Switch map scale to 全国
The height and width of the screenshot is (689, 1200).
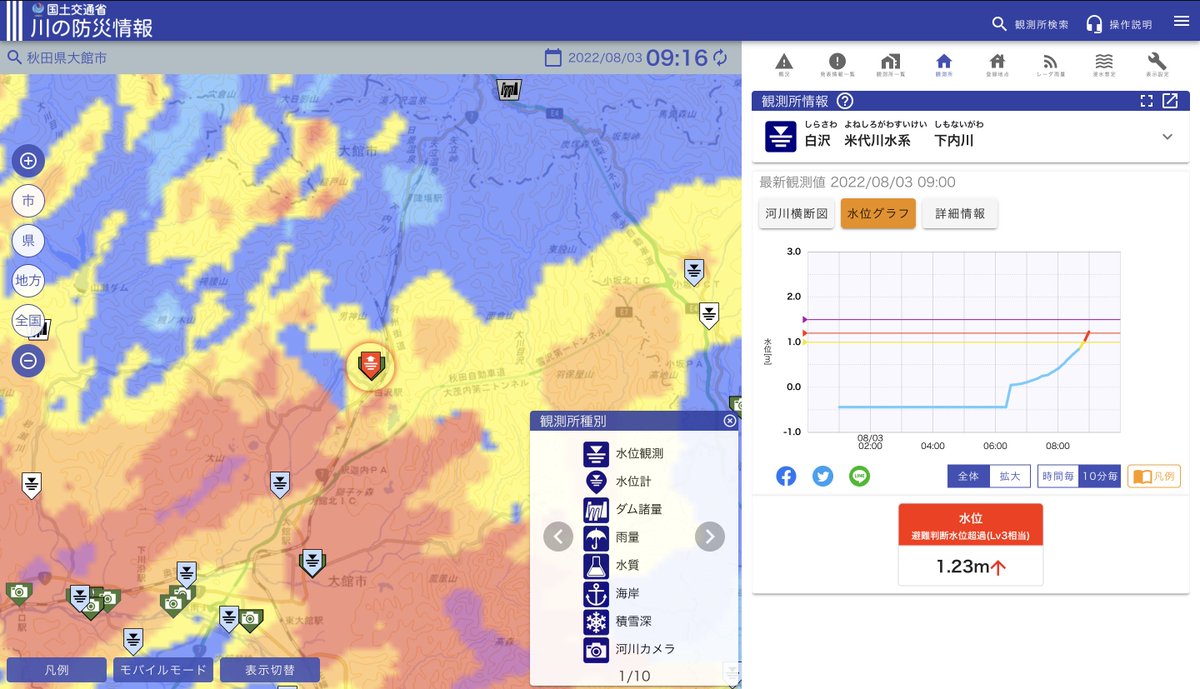[x=28, y=321]
